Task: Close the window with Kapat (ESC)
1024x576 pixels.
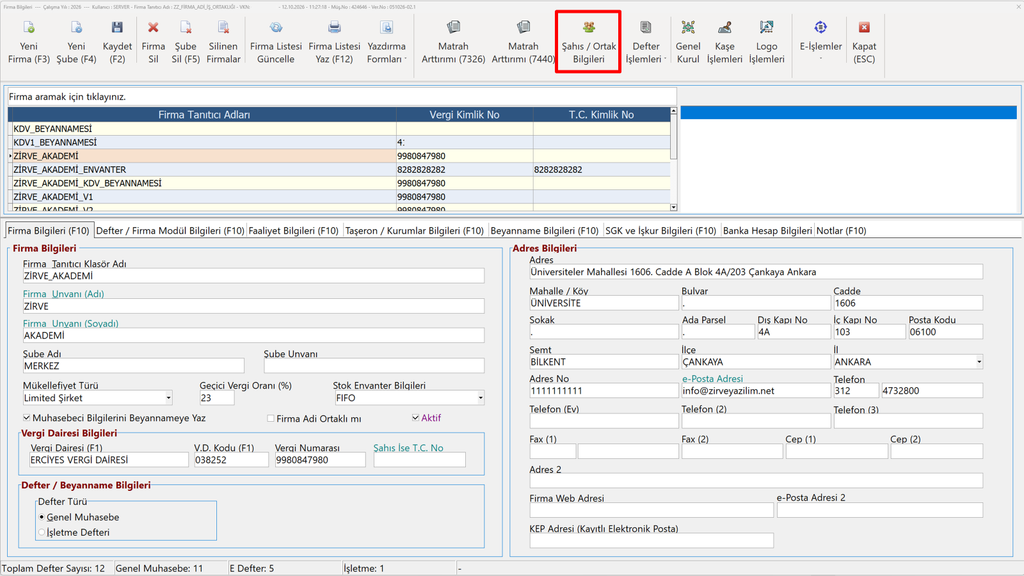Action: (864, 42)
